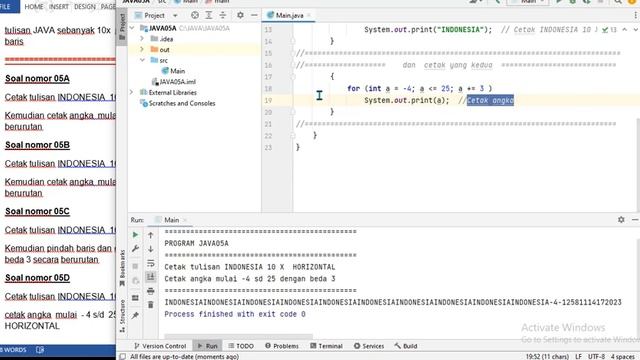Select Scratches and Consoles item

(x=178, y=103)
